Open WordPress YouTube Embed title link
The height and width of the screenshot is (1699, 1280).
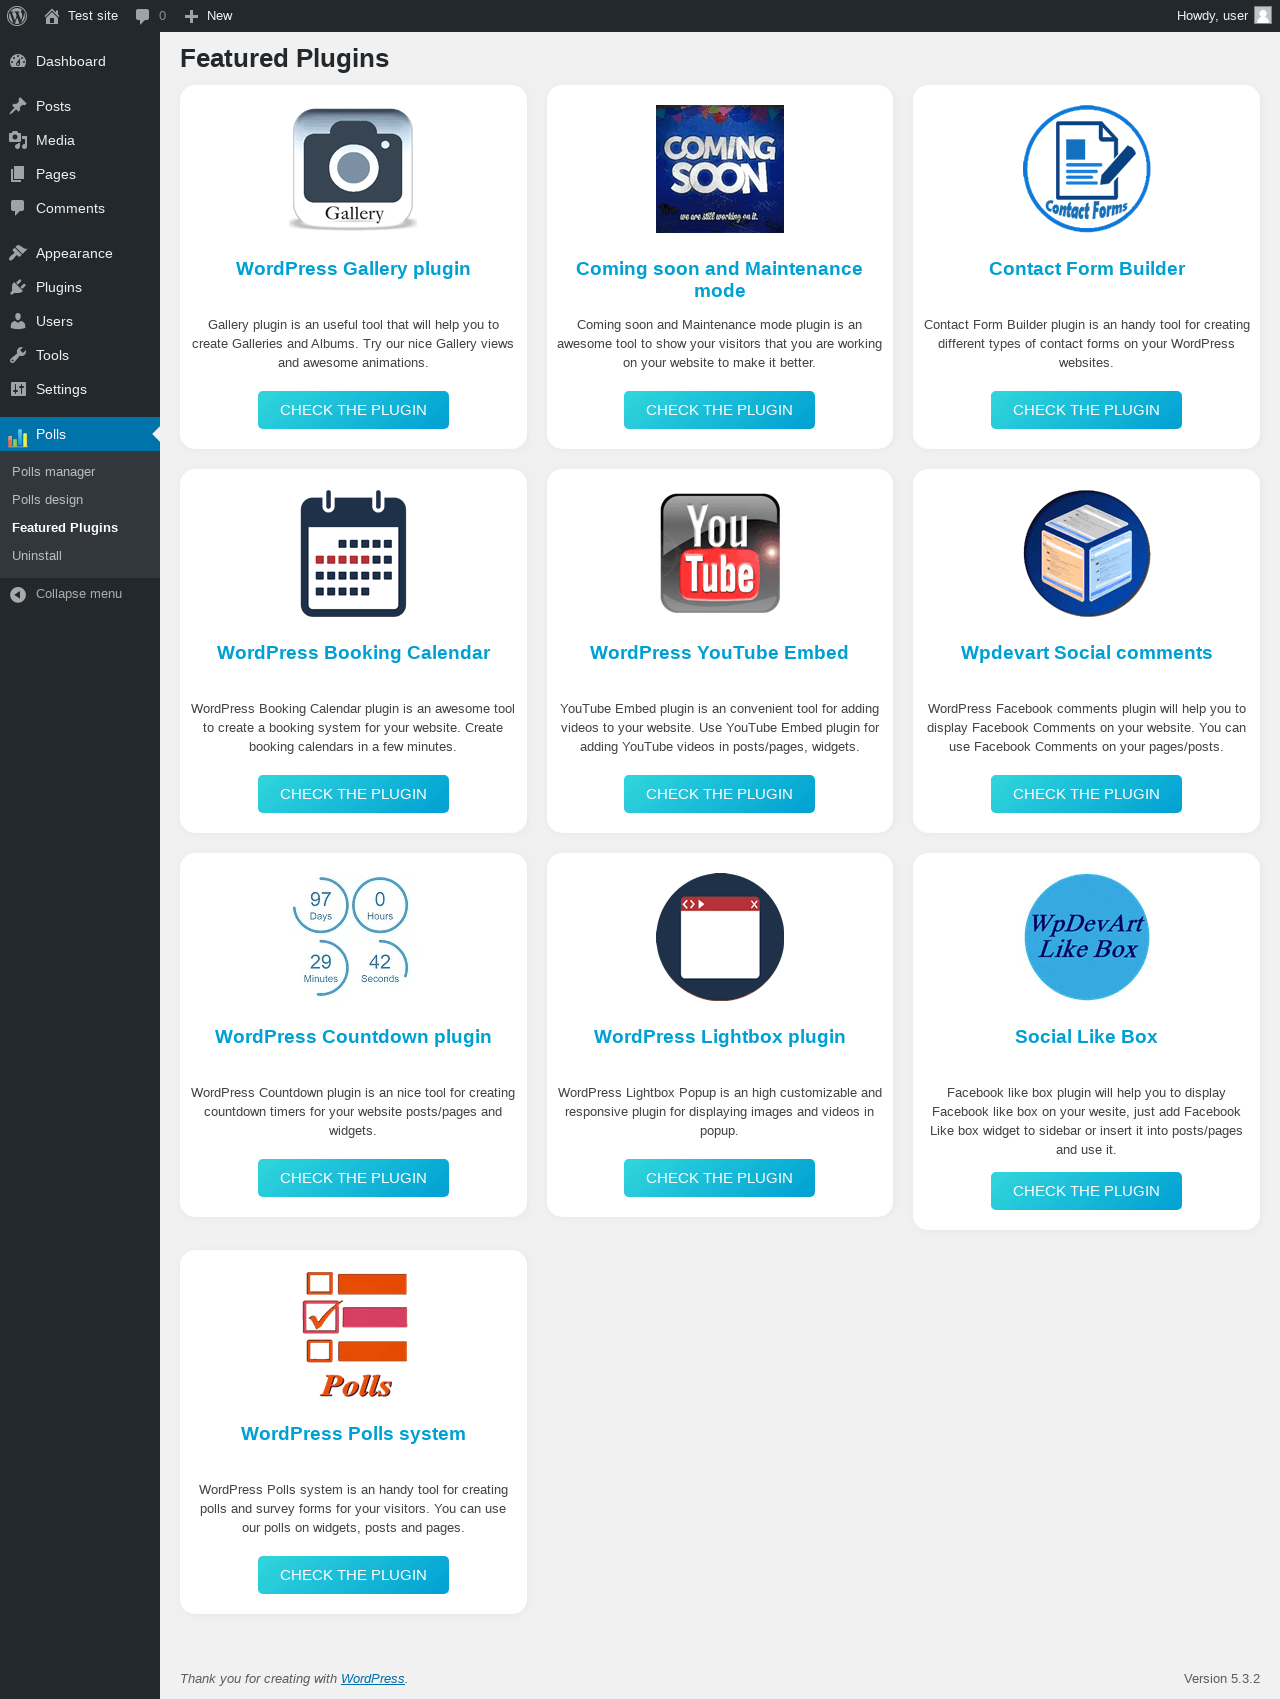pyautogui.click(x=719, y=653)
